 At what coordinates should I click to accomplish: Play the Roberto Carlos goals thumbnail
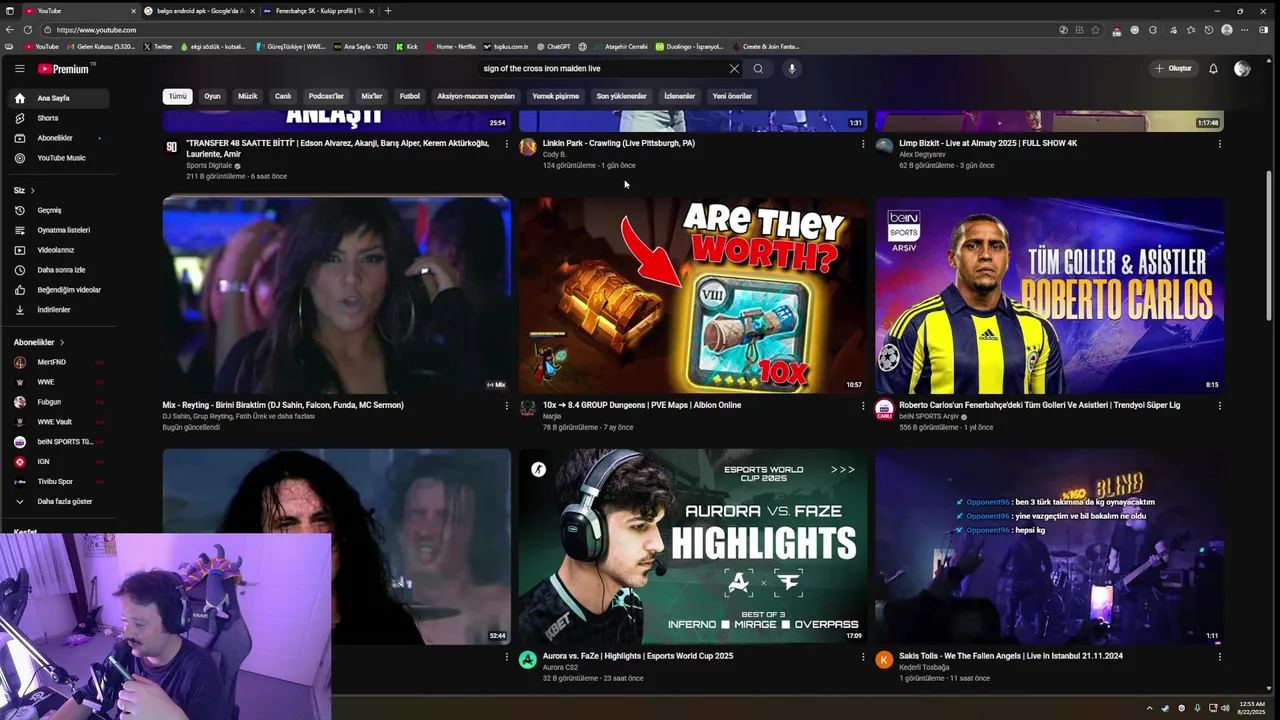coord(1049,295)
